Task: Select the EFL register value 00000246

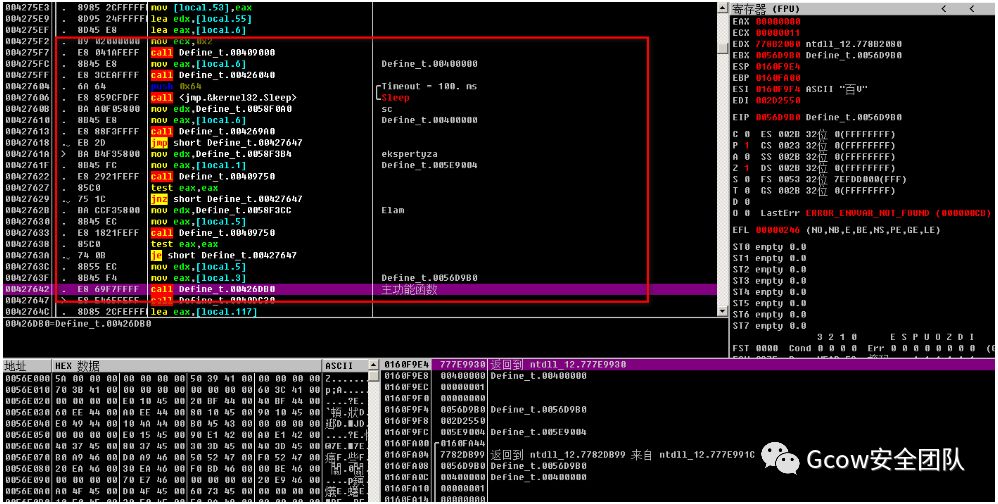Action: pos(778,230)
